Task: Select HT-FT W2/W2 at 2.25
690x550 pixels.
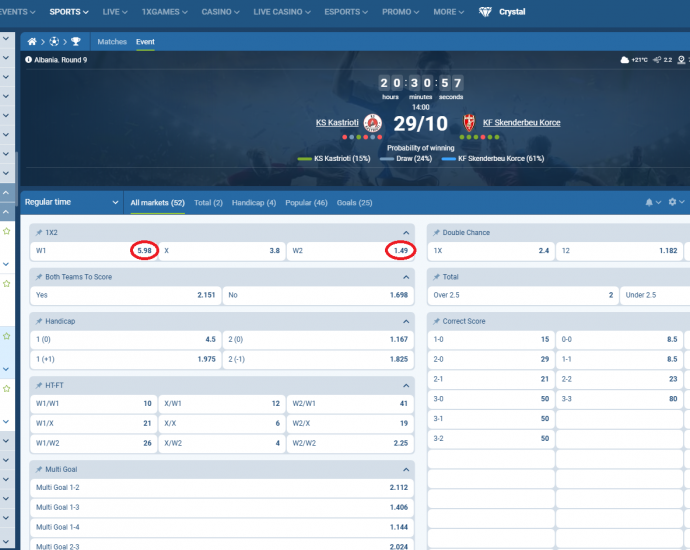Action: tap(350, 444)
